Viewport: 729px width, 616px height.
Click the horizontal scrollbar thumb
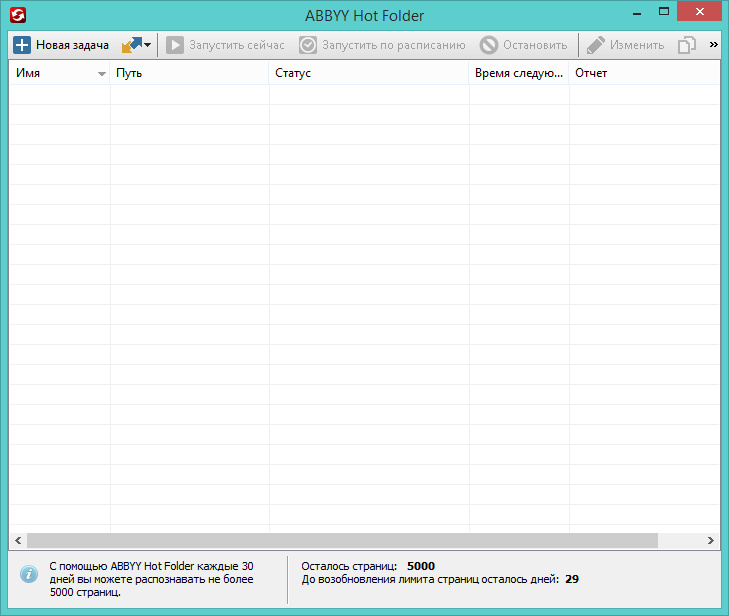click(343, 540)
